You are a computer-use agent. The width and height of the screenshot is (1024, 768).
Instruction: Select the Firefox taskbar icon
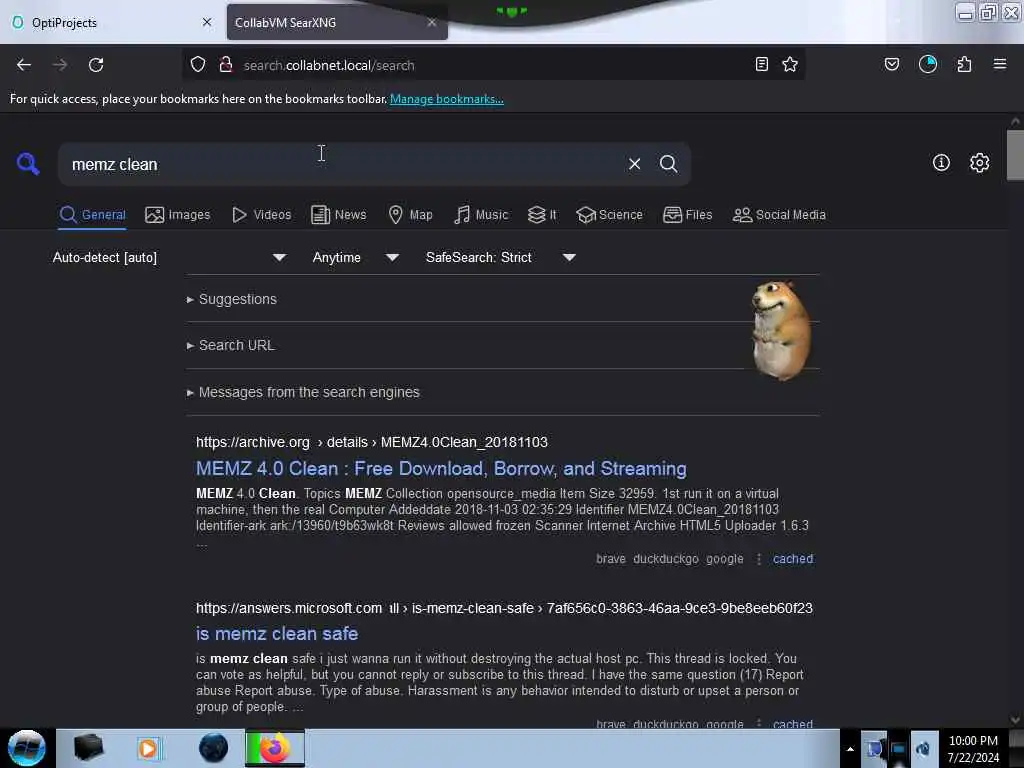[x=275, y=748]
